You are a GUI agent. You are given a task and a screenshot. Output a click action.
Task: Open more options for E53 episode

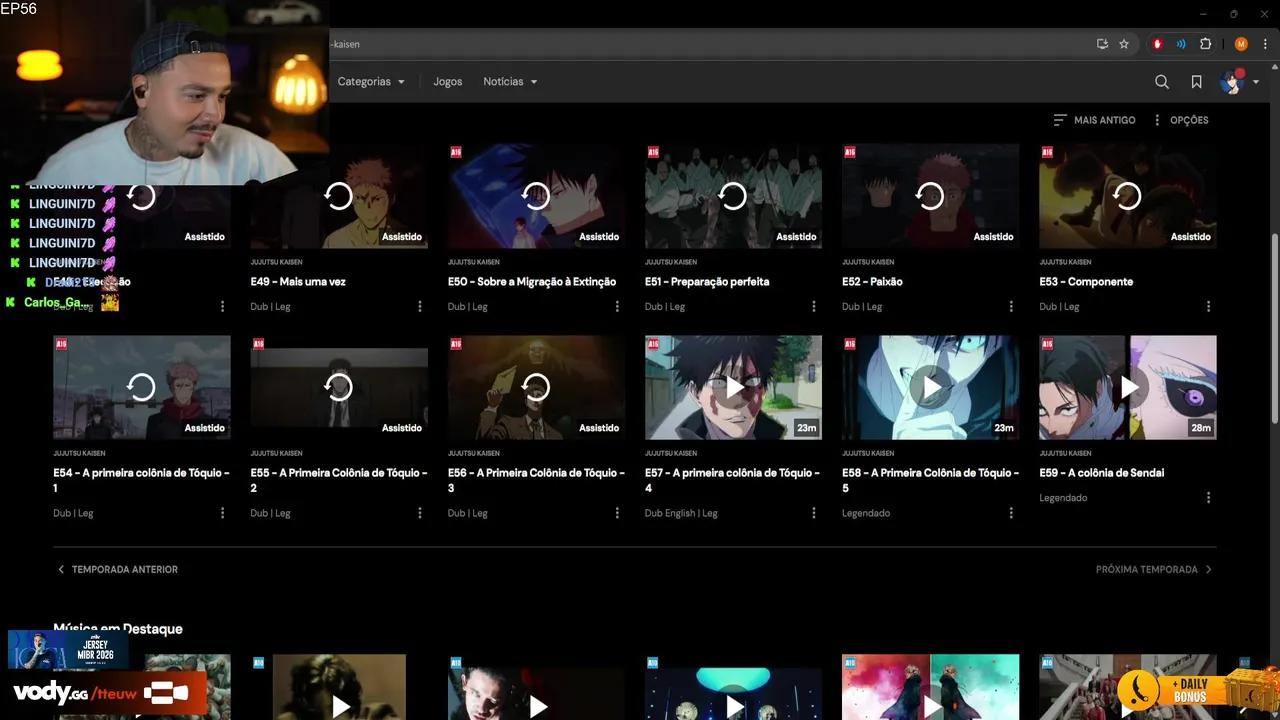[1208, 306]
